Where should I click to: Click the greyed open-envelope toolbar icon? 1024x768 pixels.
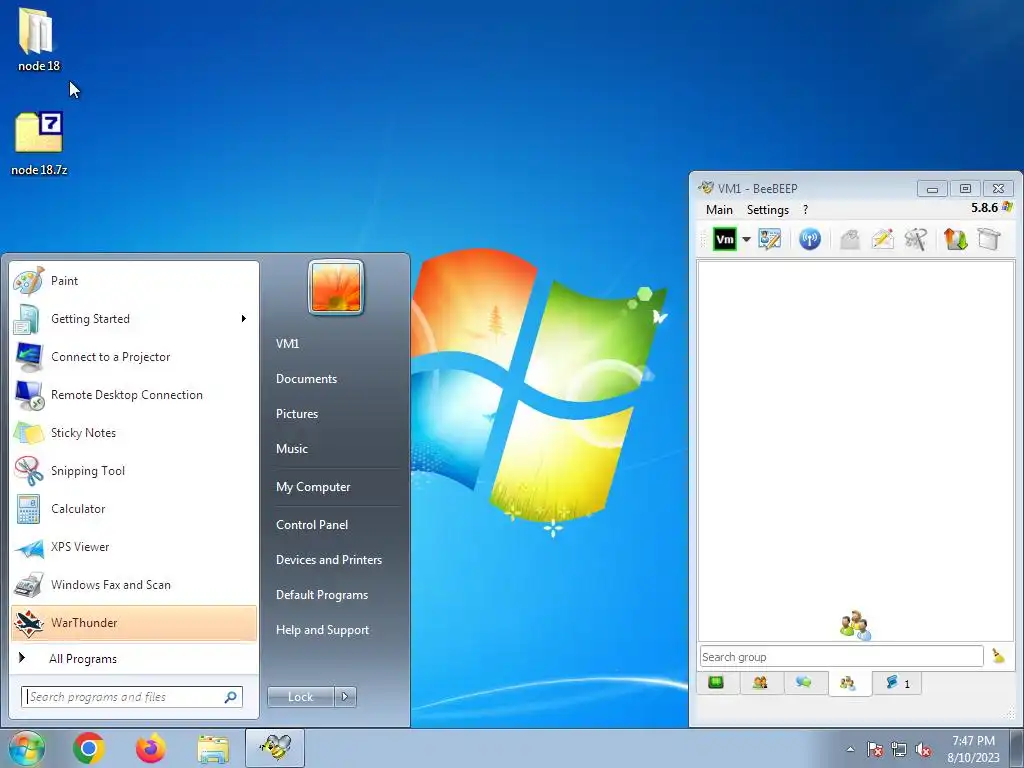(849, 239)
